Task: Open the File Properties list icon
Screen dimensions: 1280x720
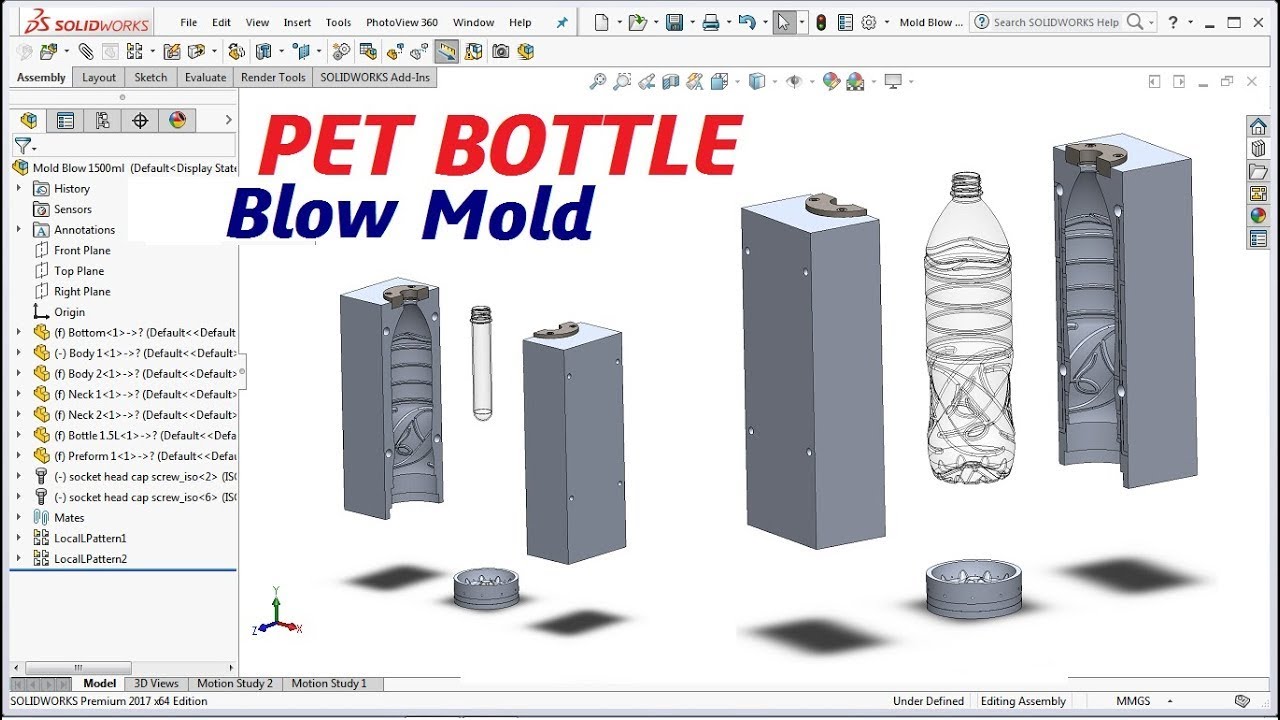Action: click(845, 22)
